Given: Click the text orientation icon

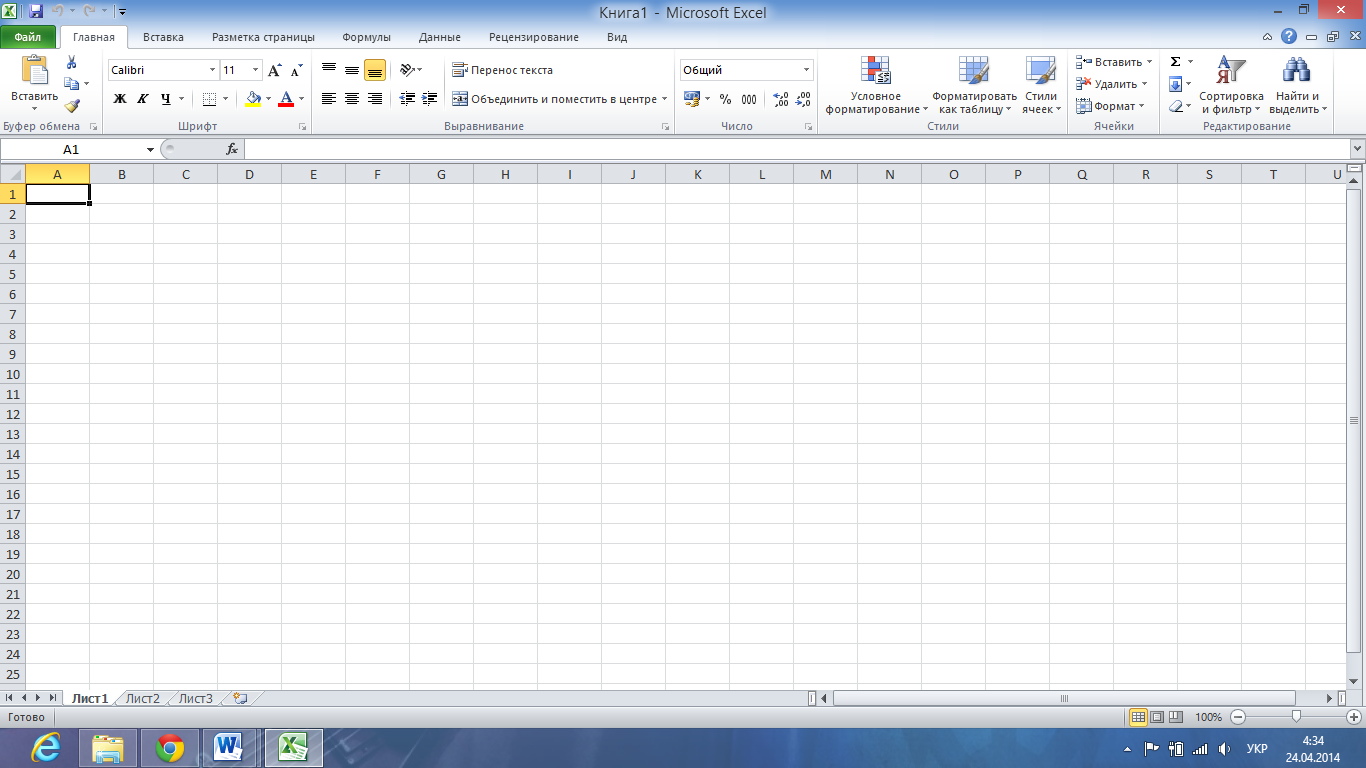Looking at the screenshot, I should pos(406,70).
